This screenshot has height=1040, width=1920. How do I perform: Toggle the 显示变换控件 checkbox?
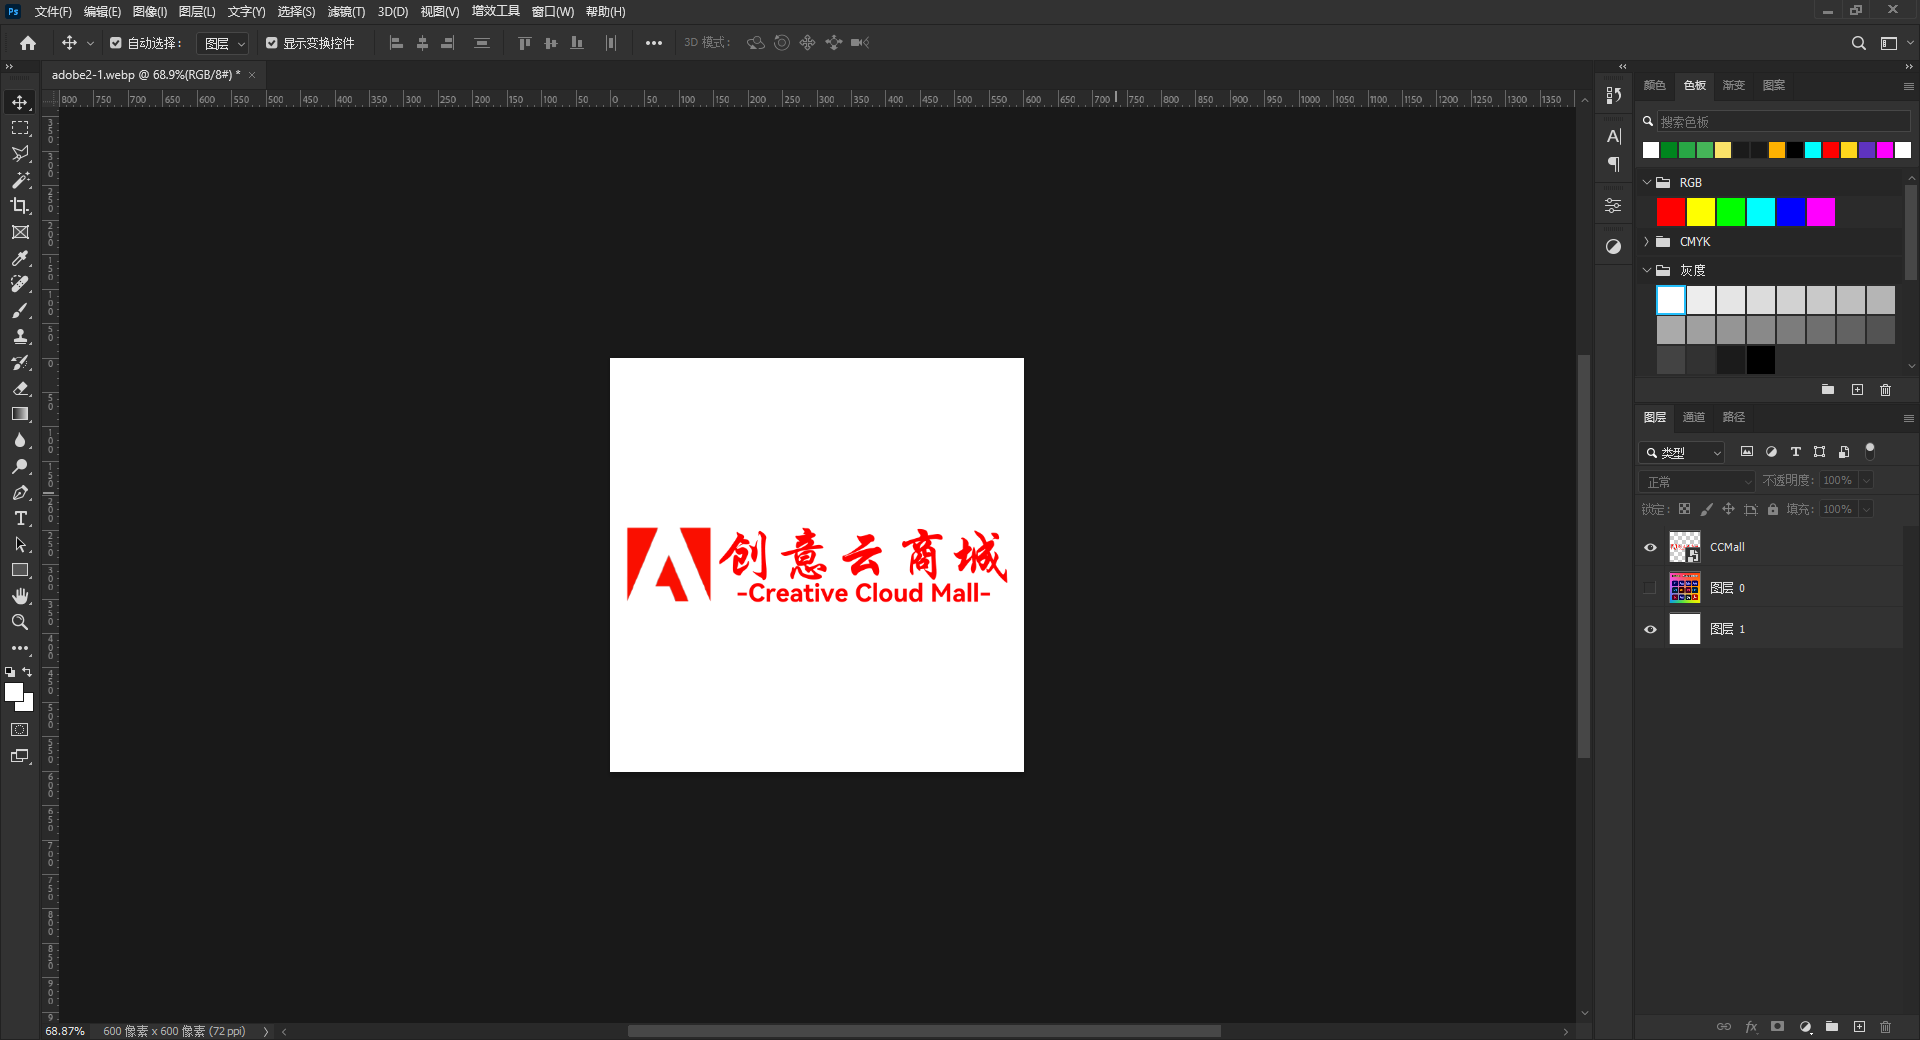pyautogui.click(x=271, y=43)
